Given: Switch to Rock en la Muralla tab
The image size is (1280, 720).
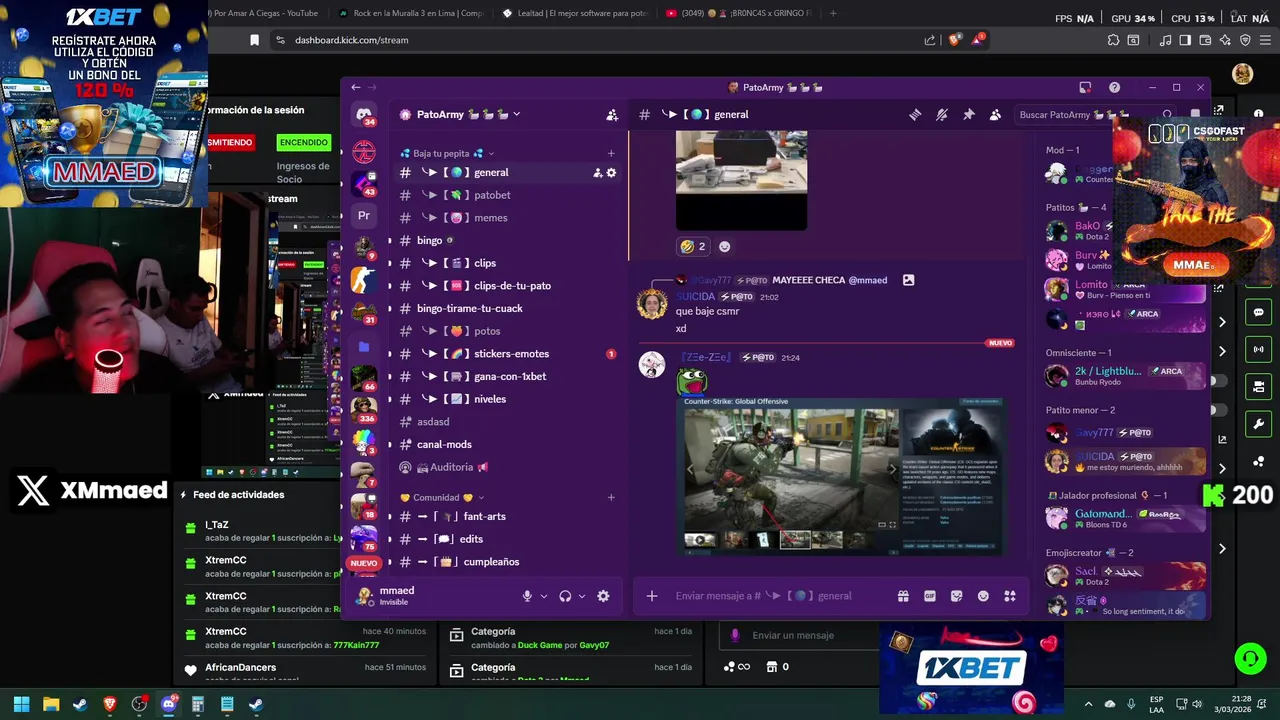Looking at the screenshot, I should [410, 13].
